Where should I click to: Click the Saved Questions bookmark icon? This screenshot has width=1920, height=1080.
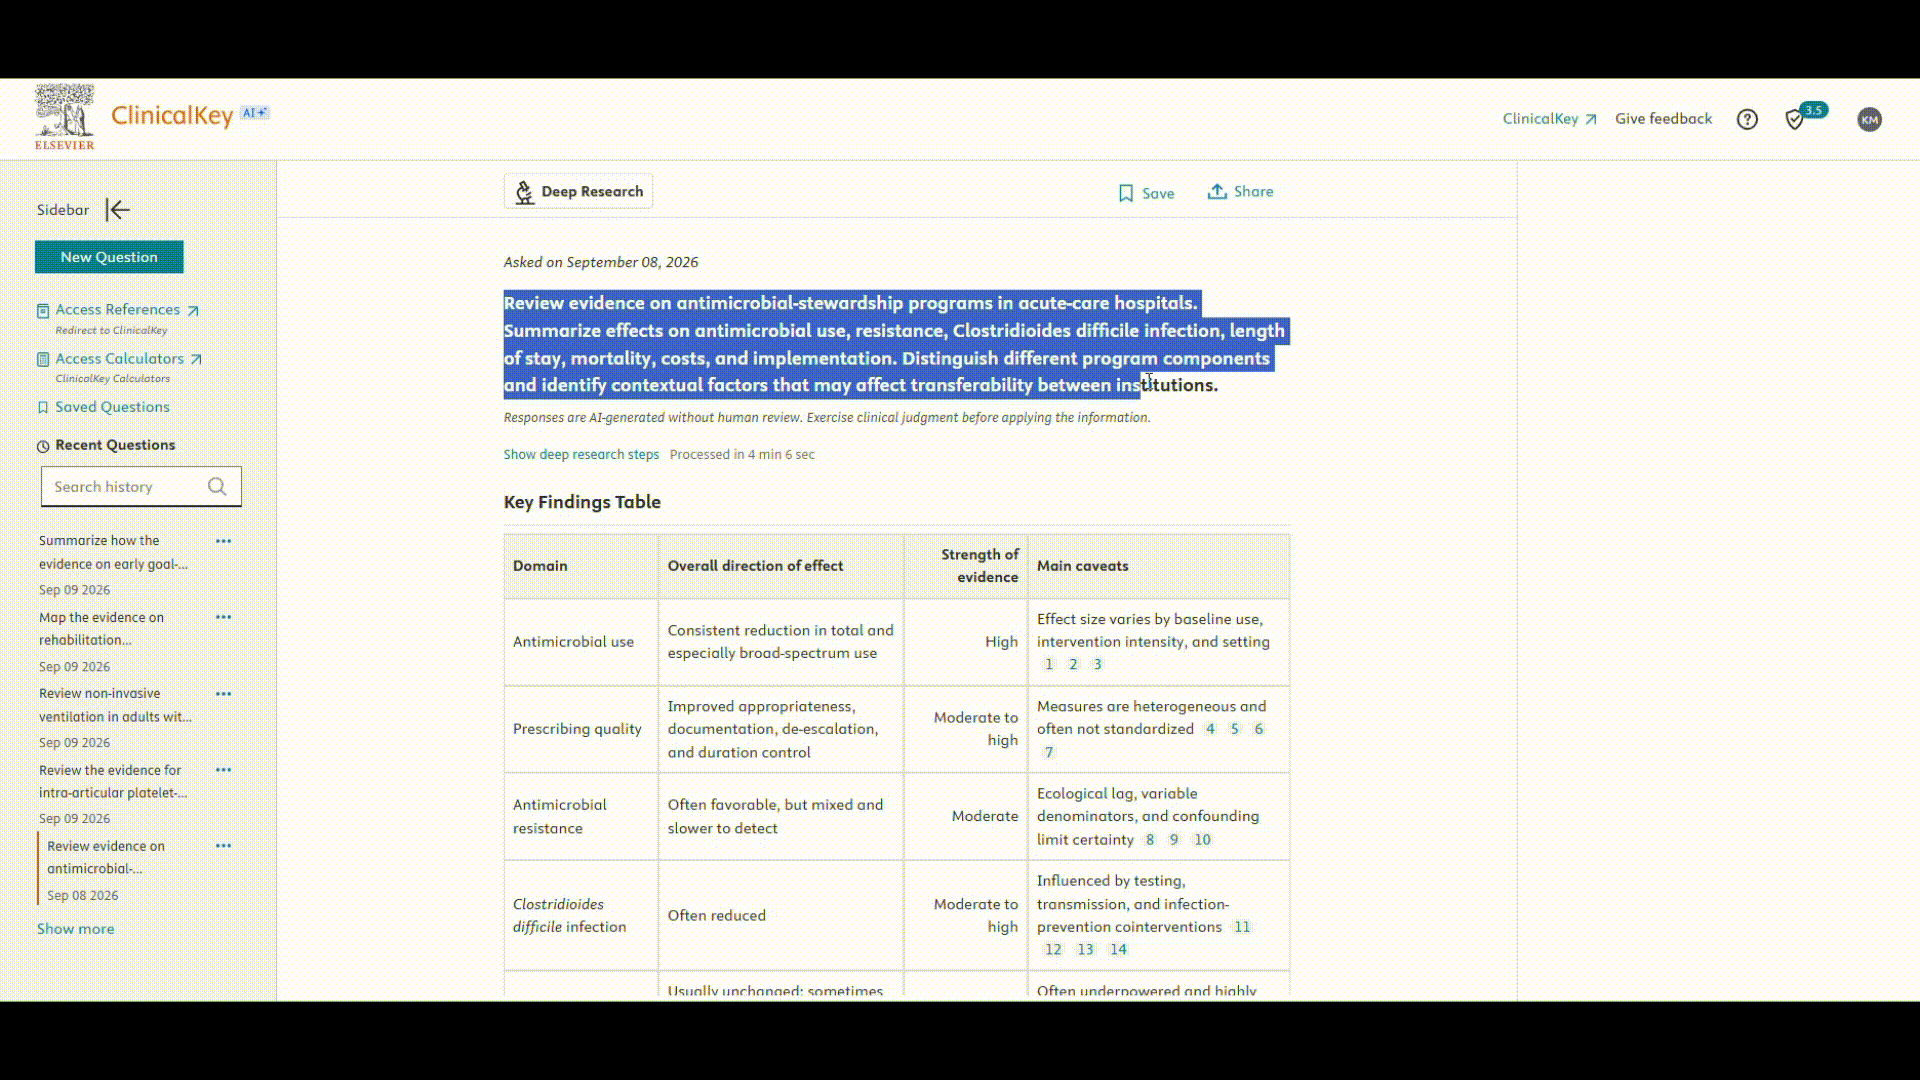click(x=43, y=407)
